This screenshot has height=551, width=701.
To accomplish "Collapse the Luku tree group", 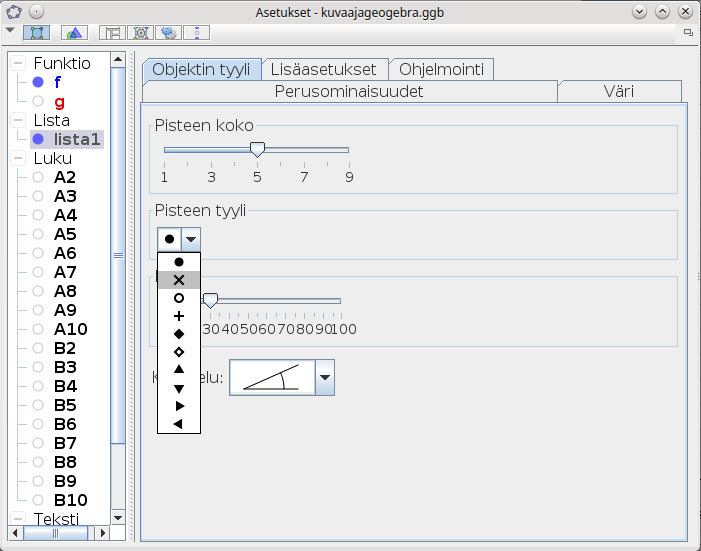I will tap(18, 158).
